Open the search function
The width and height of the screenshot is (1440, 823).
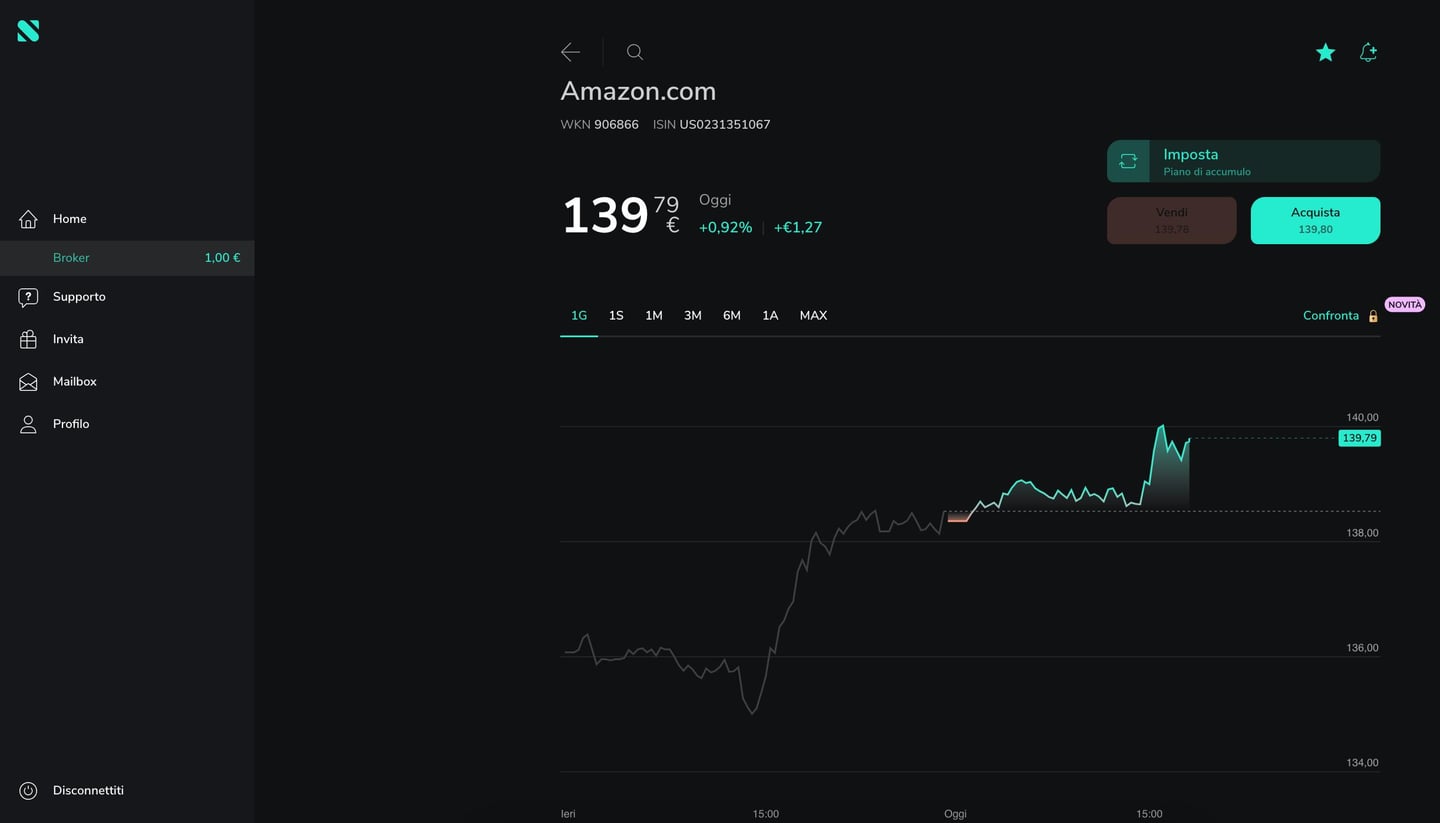click(634, 51)
